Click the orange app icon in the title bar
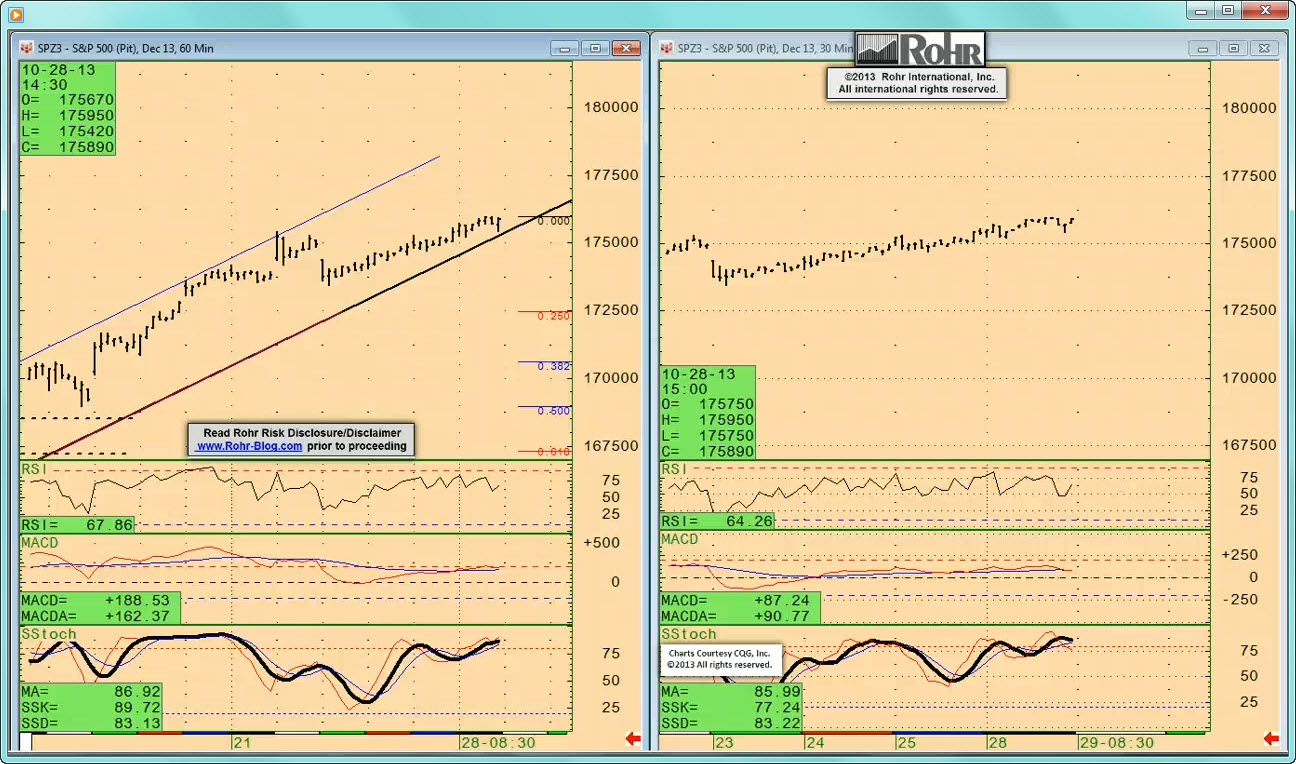This screenshot has height=764, width=1296. pyautogui.click(x=15, y=14)
